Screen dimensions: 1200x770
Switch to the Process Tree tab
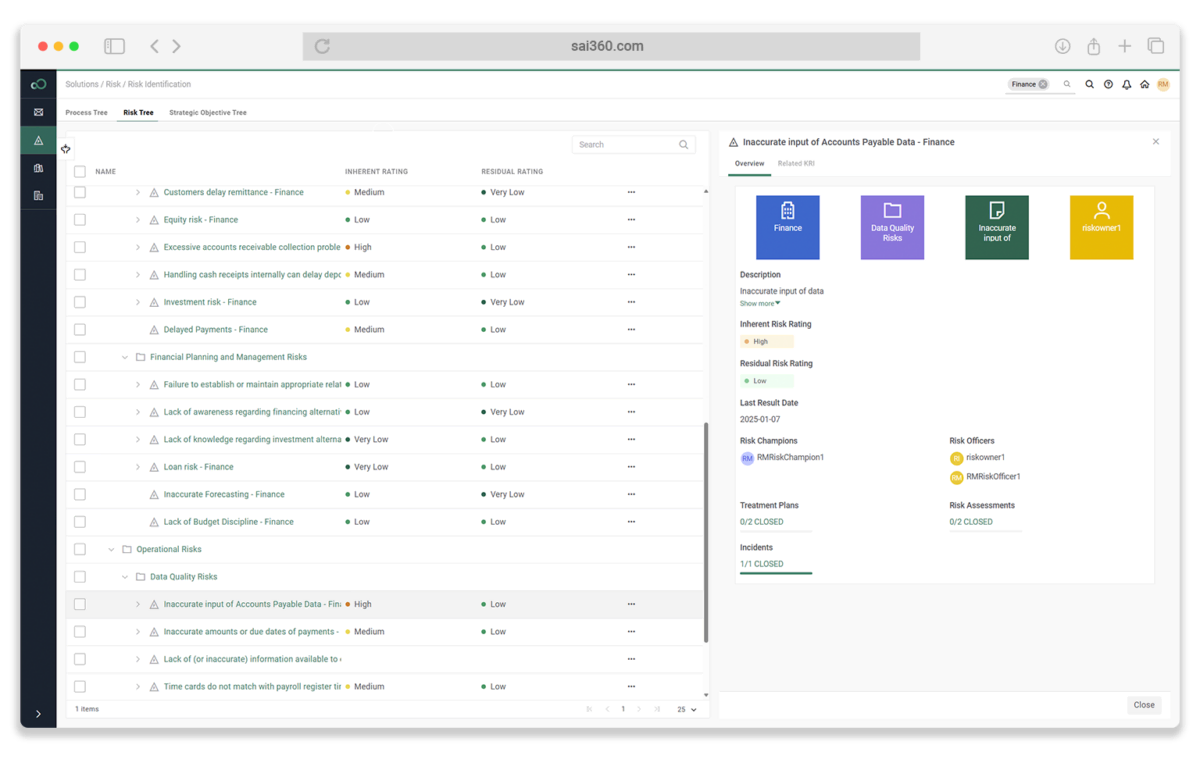86,113
